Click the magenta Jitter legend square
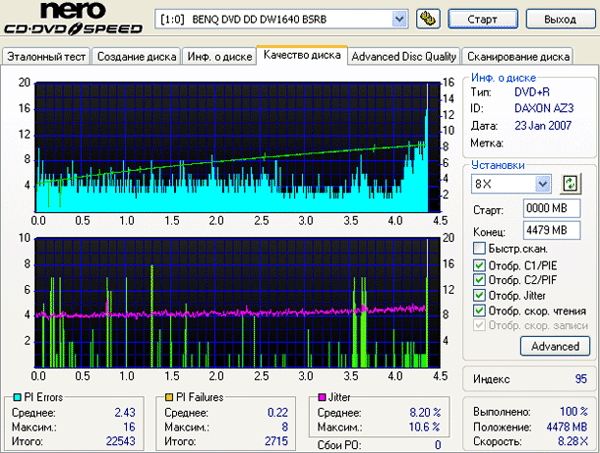The height and width of the screenshot is (453, 600). [322, 397]
